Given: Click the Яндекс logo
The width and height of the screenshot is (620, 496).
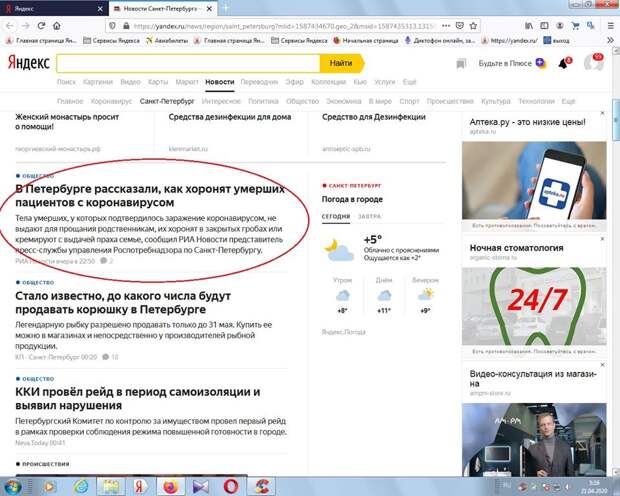Looking at the screenshot, I should 28,63.
